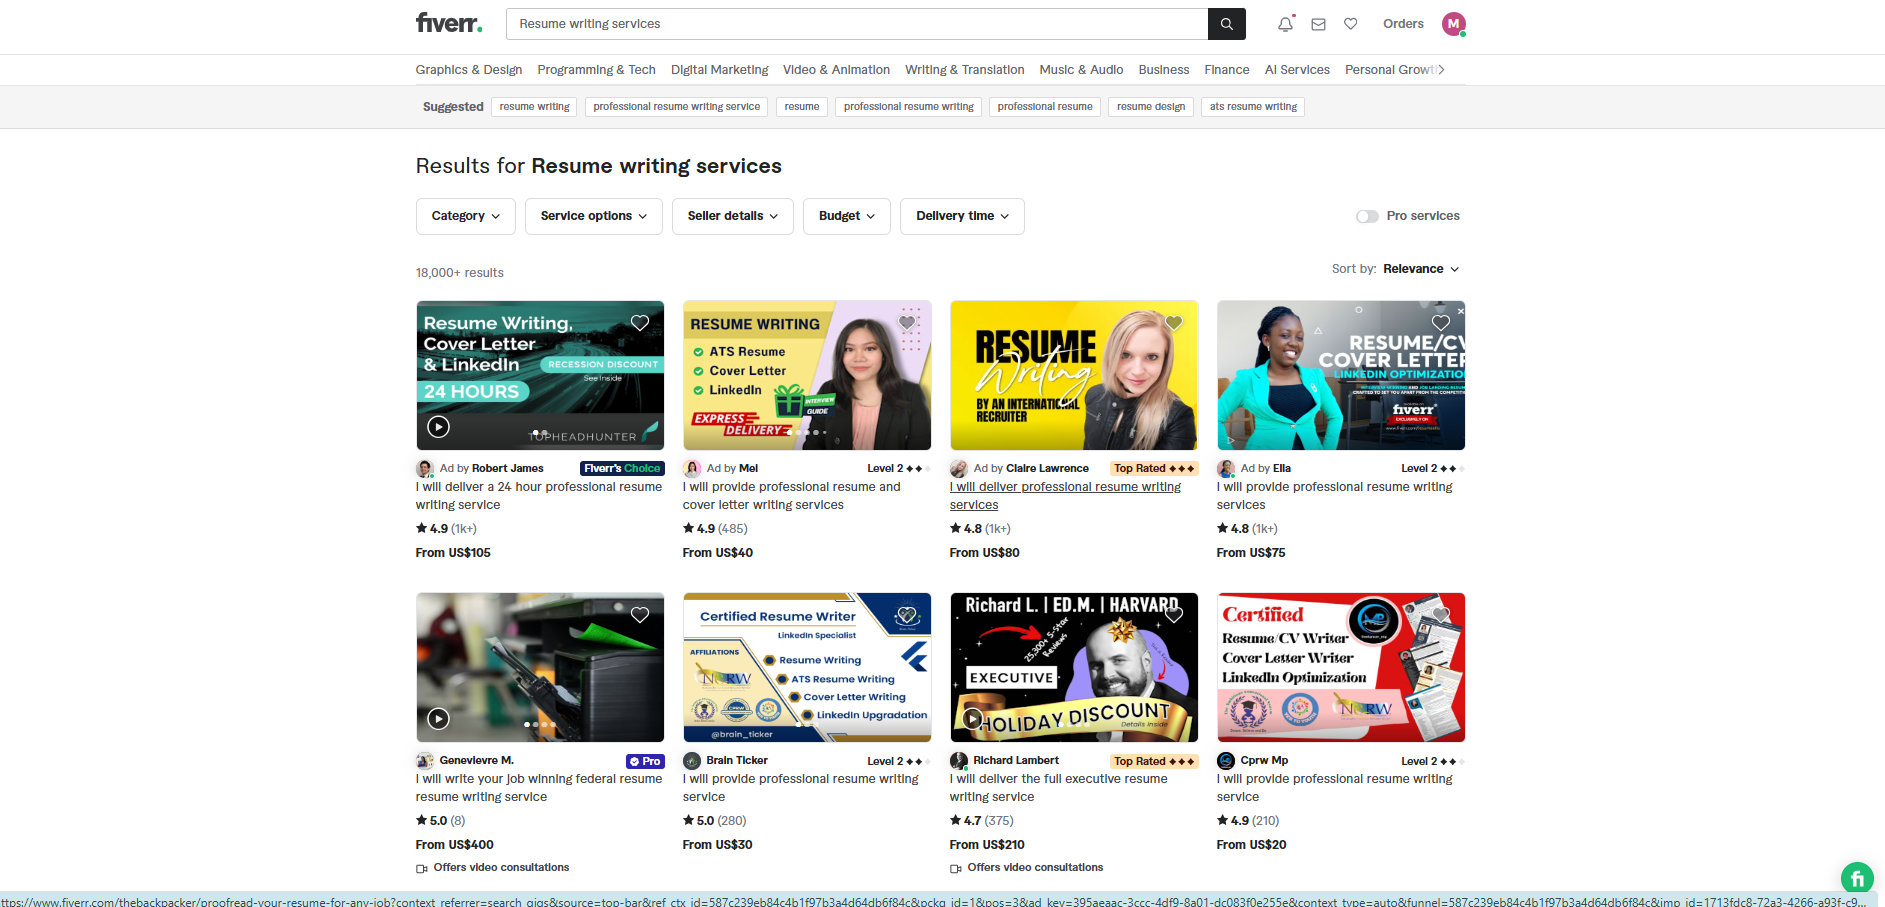The width and height of the screenshot is (1885, 907).
Task: Open Brain Ticker seller avatar
Action: (x=692, y=760)
